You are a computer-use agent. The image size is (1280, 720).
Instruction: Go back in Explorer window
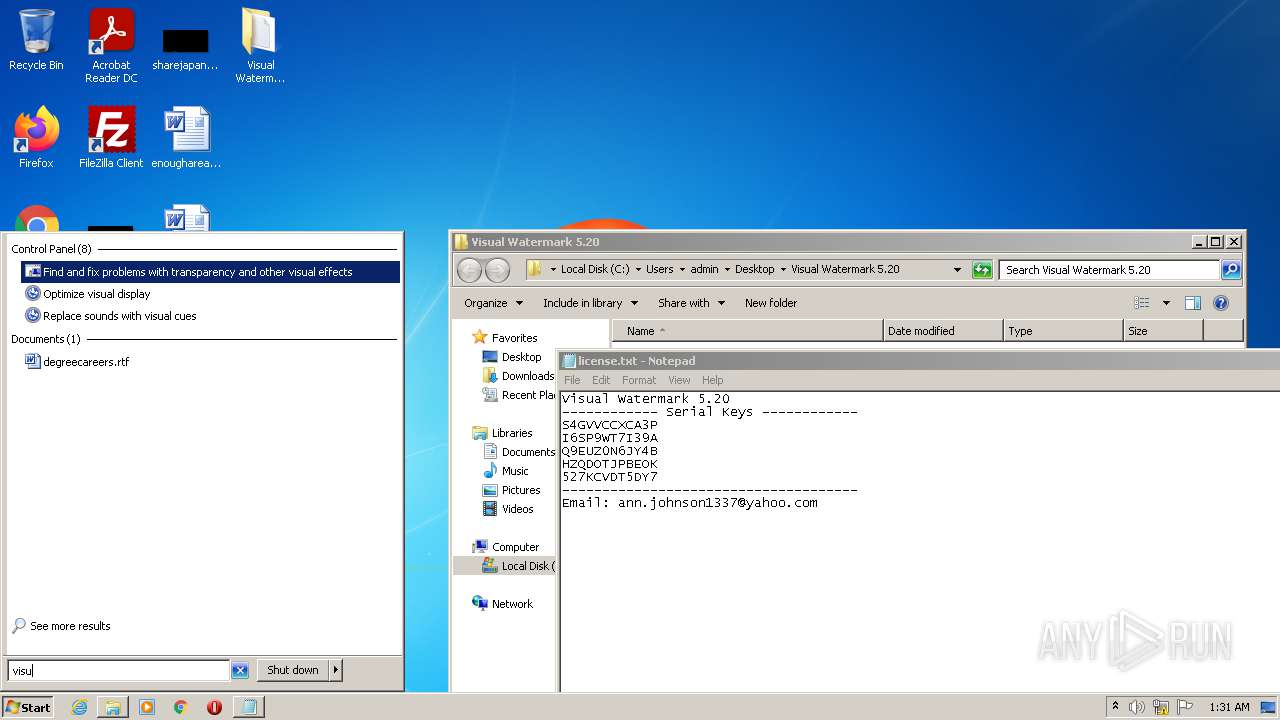[x=469, y=270]
